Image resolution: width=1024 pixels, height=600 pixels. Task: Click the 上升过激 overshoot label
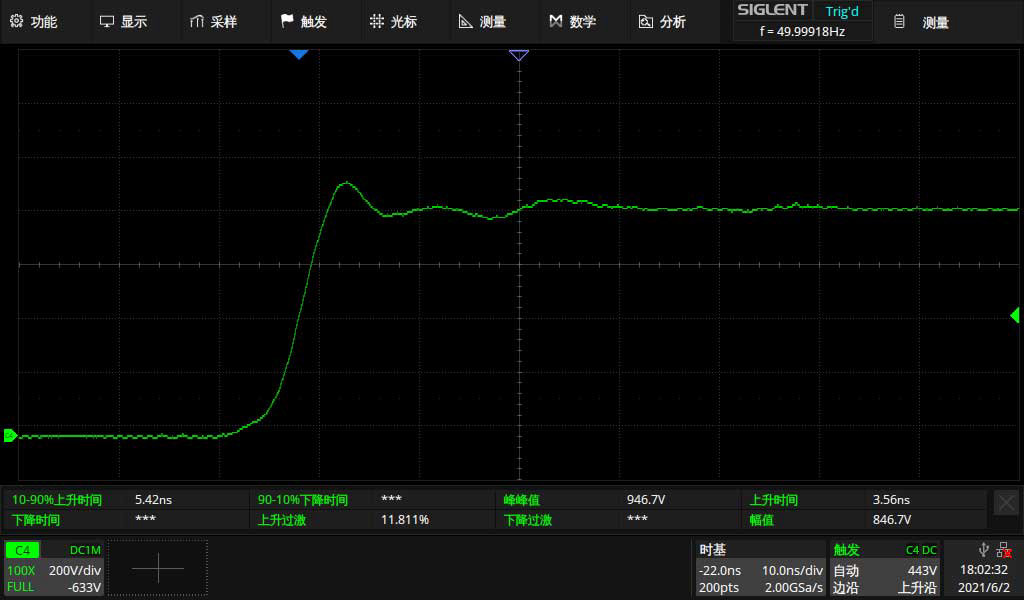[x=282, y=520]
